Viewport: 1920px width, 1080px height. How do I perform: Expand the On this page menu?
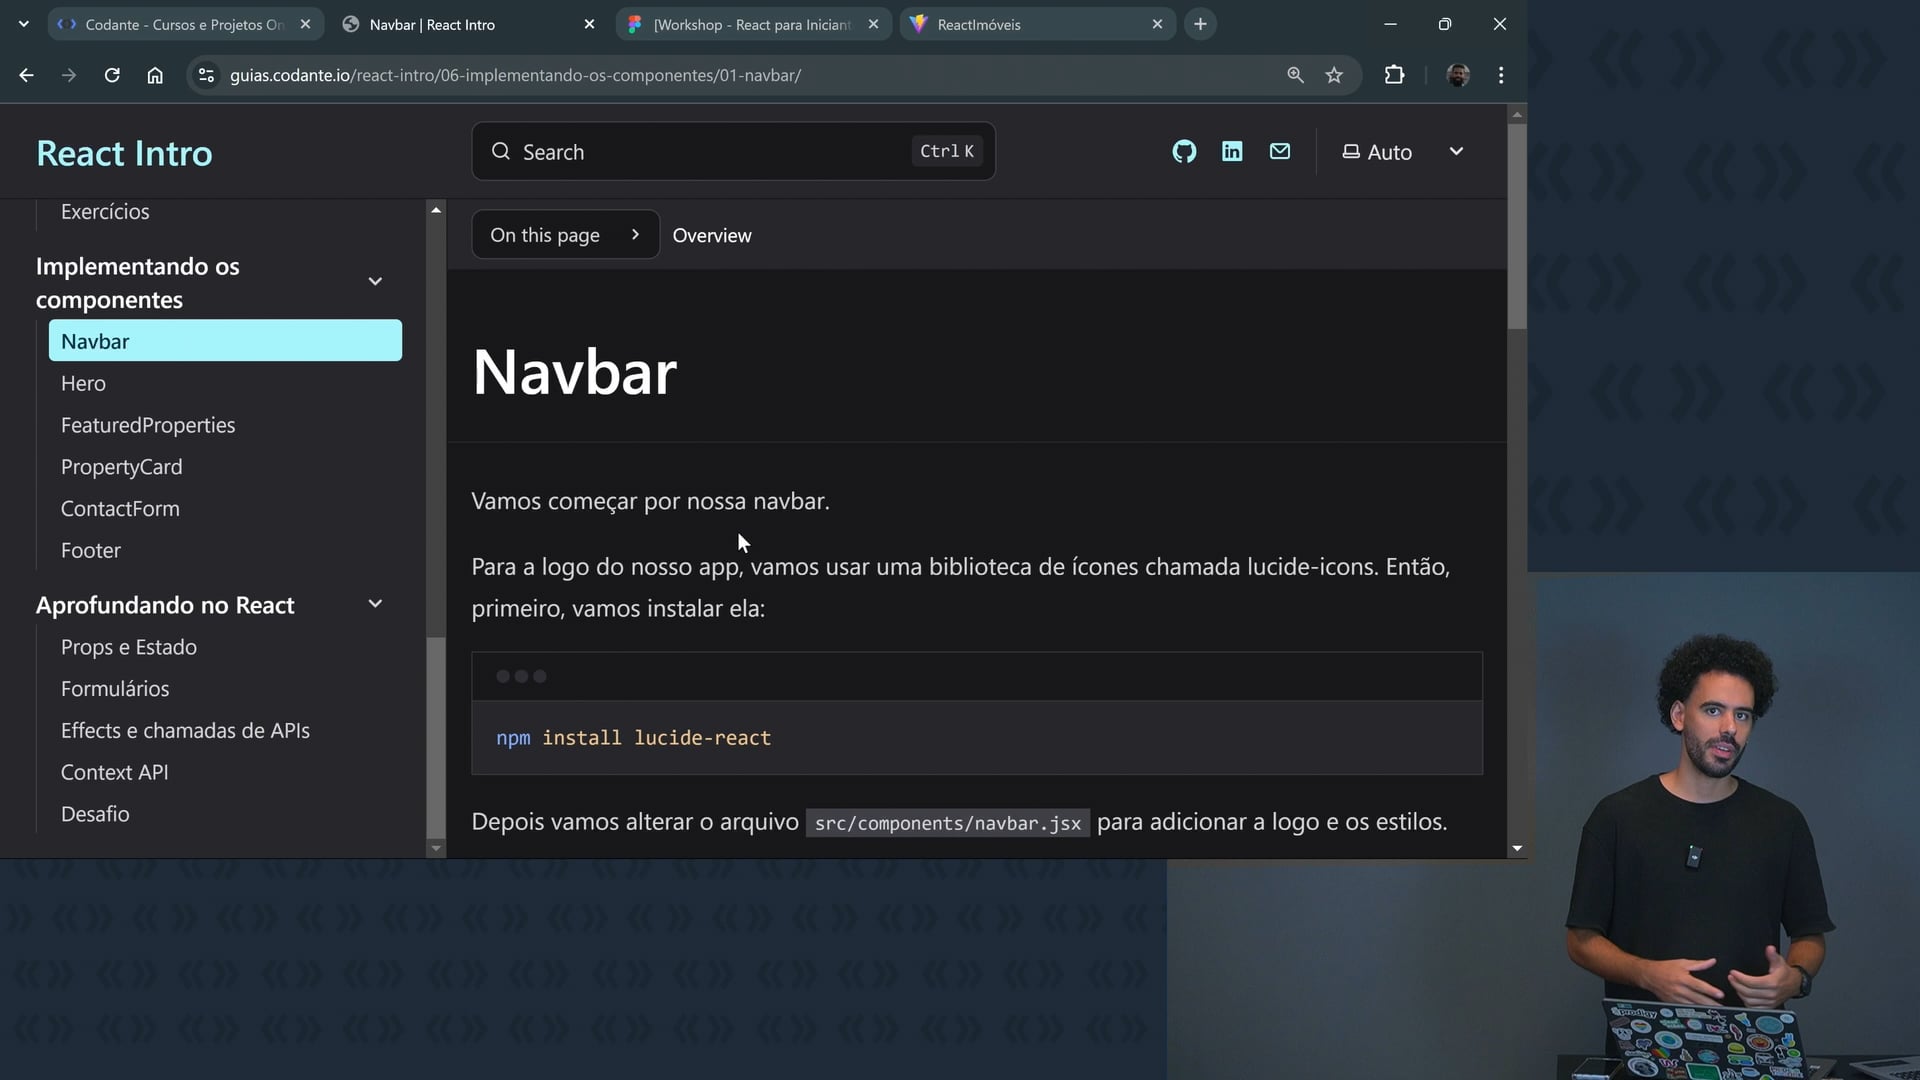pyautogui.click(x=565, y=235)
